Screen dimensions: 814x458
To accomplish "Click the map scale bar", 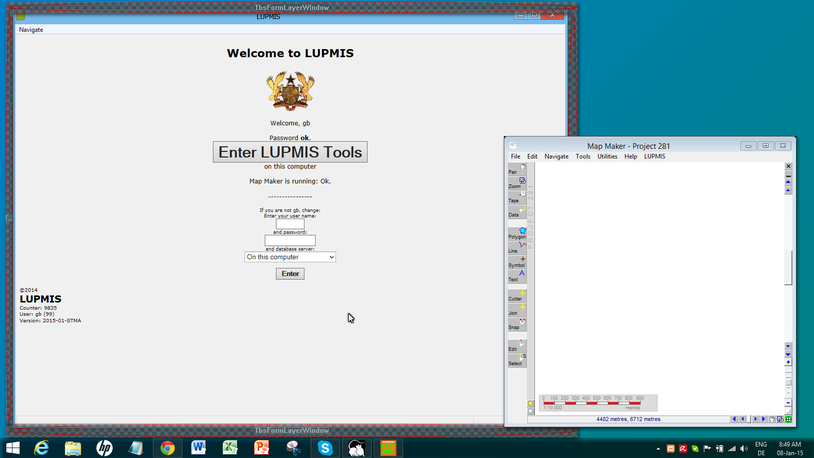I will [598, 403].
